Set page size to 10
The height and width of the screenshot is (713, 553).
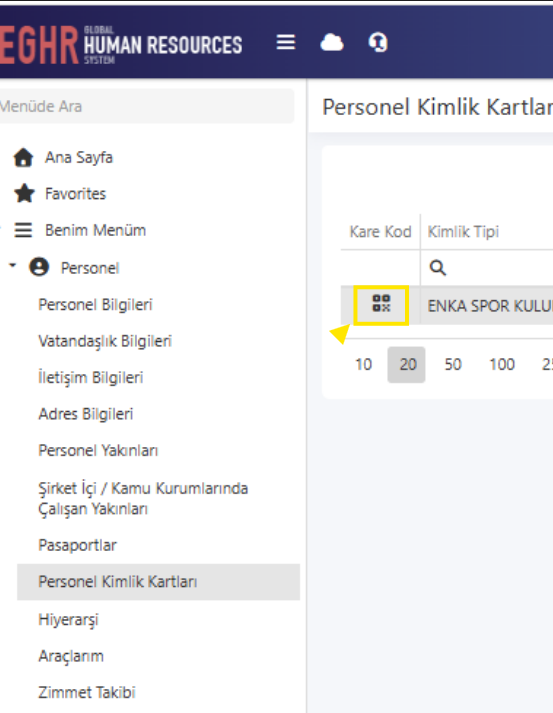tap(363, 364)
